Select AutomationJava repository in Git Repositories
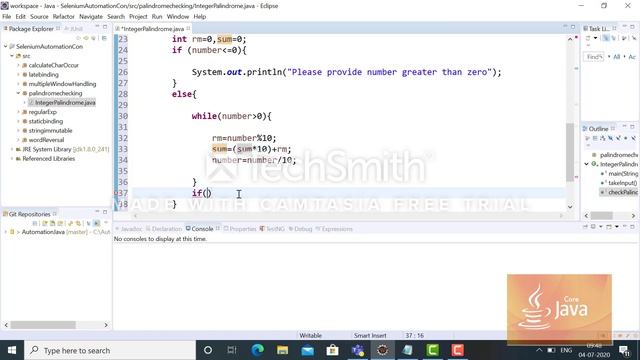The height and width of the screenshot is (360, 640). (60, 232)
